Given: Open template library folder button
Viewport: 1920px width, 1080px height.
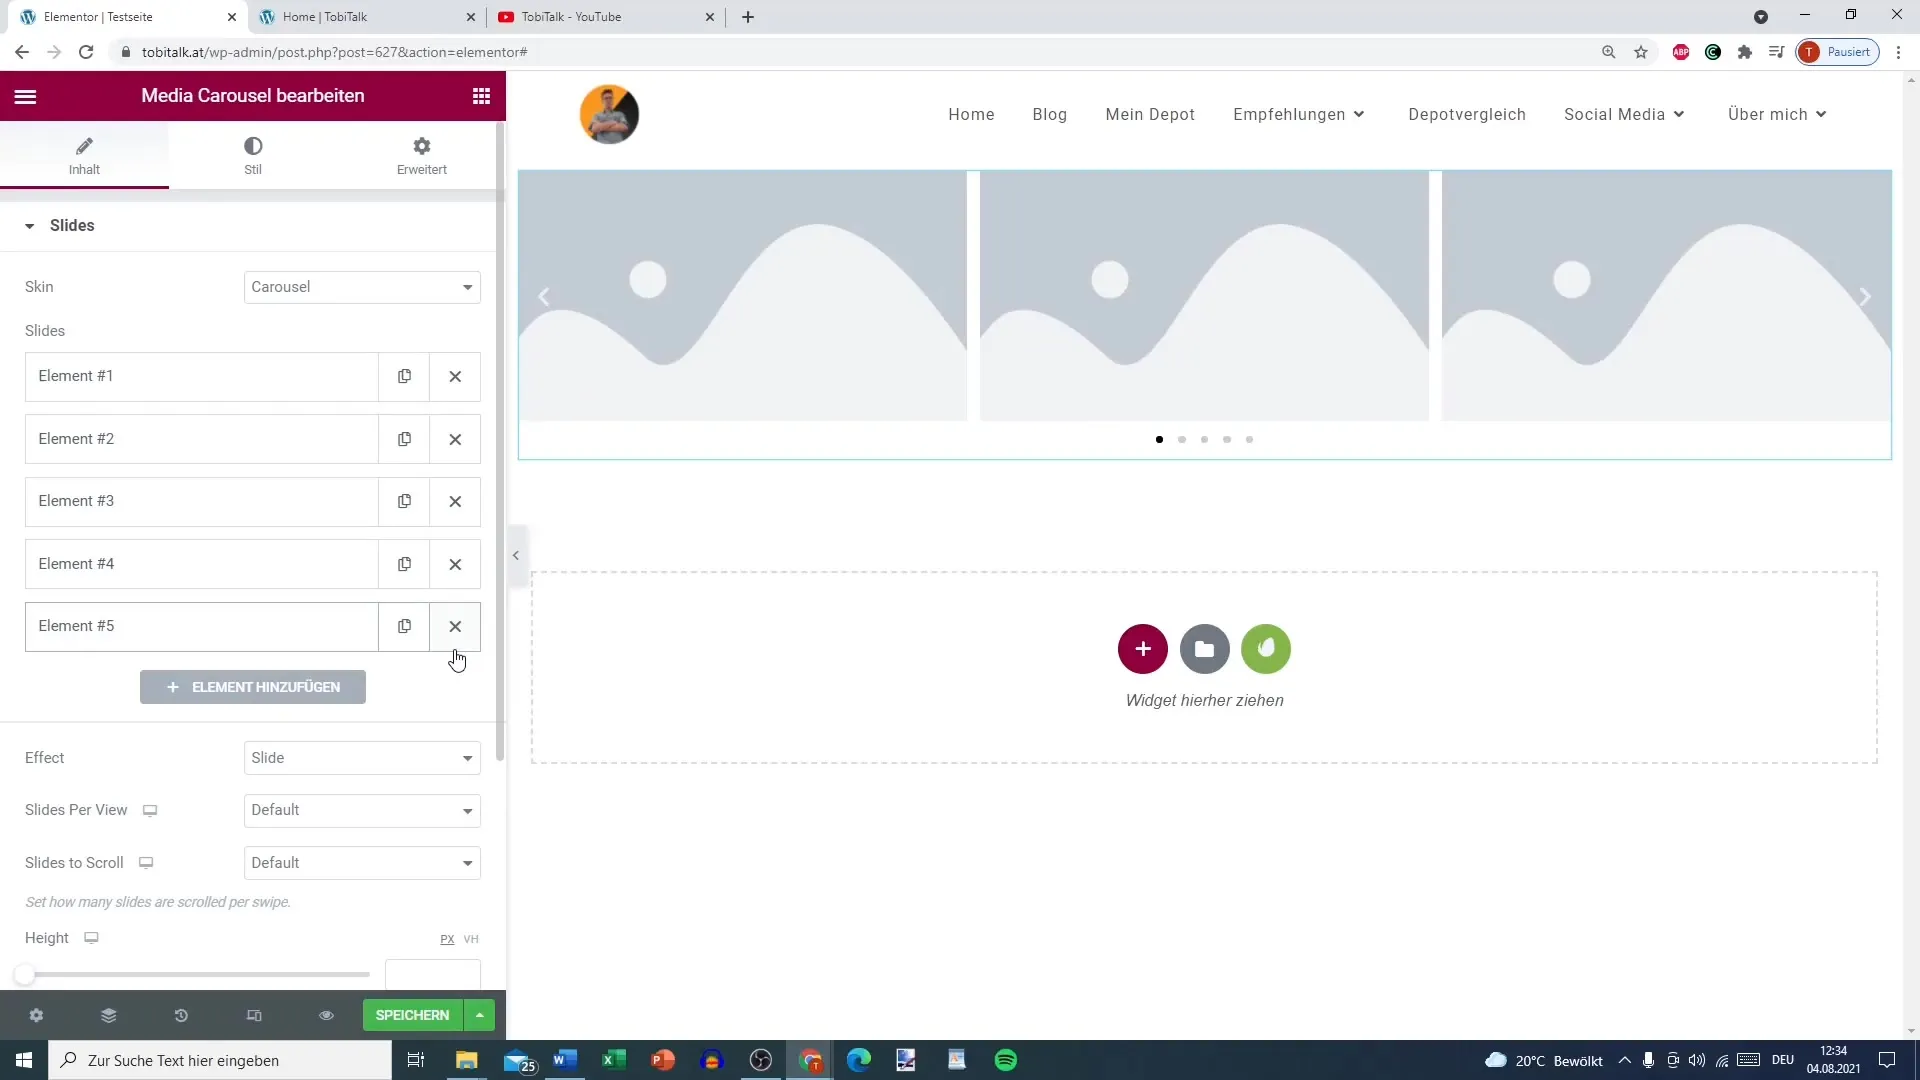Looking at the screenshot, I should (x=1205, y=649).
